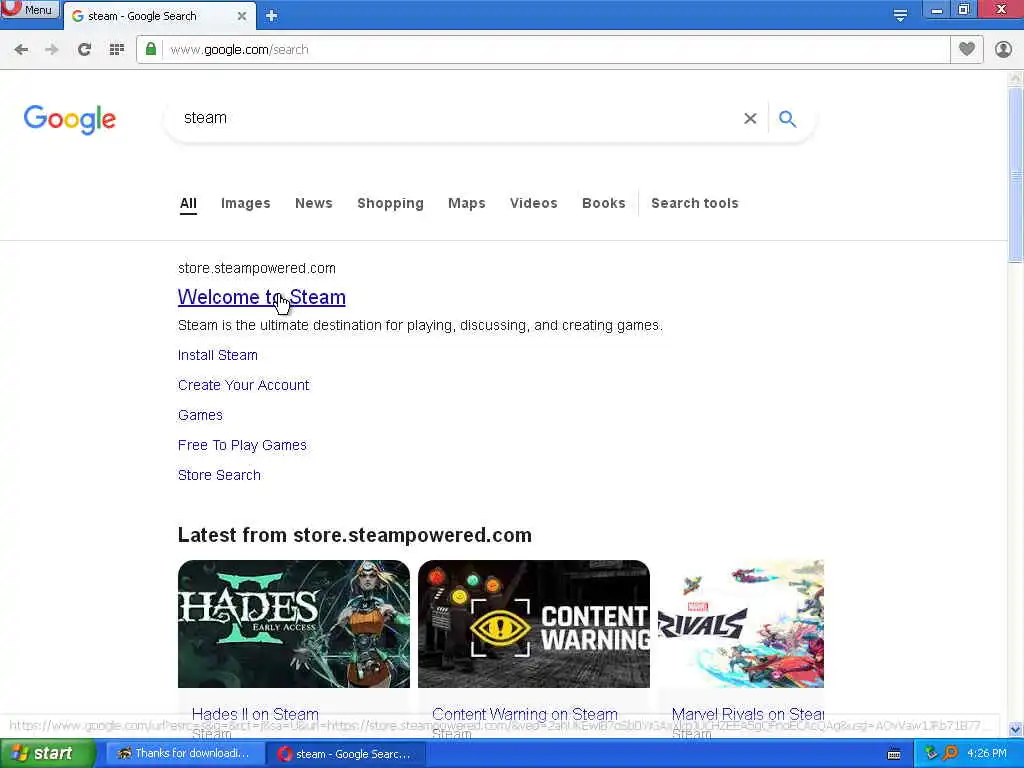Image resolution: width=1024 pixels, height=768 pixels.
Task: Minimize the Opera window
Action: [936, 10]
